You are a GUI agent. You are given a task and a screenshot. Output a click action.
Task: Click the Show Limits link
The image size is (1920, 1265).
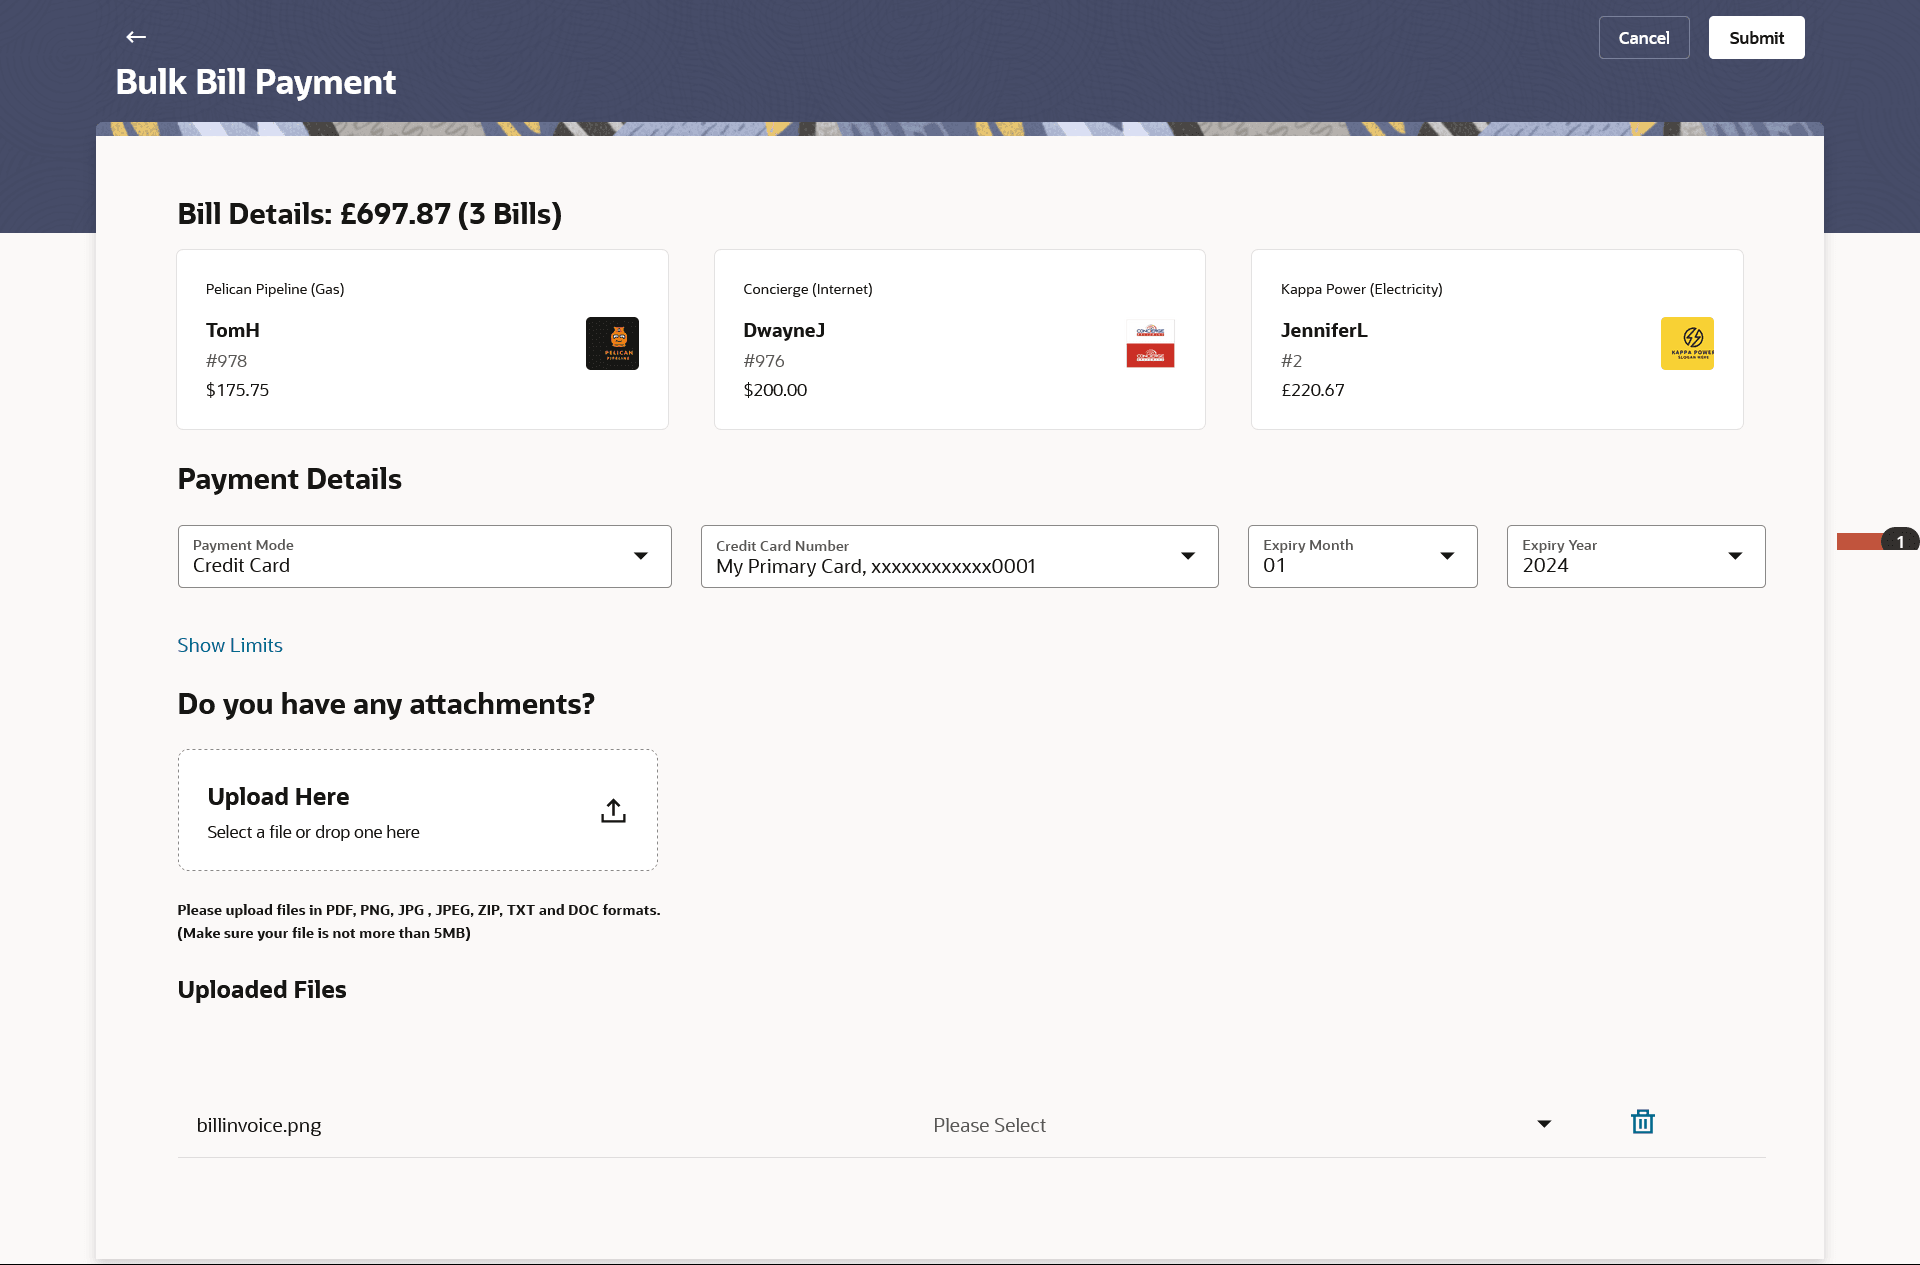[230, 645]
